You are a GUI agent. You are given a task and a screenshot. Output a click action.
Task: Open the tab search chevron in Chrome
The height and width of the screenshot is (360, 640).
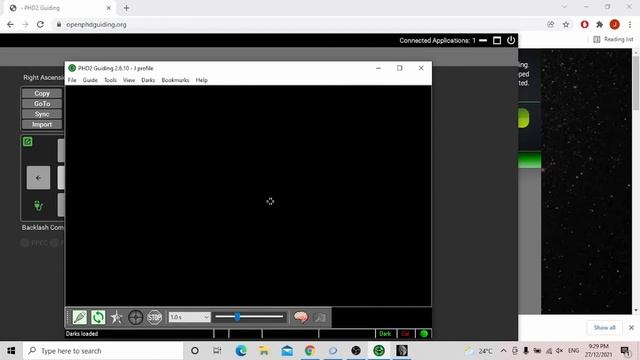[564, 7]
